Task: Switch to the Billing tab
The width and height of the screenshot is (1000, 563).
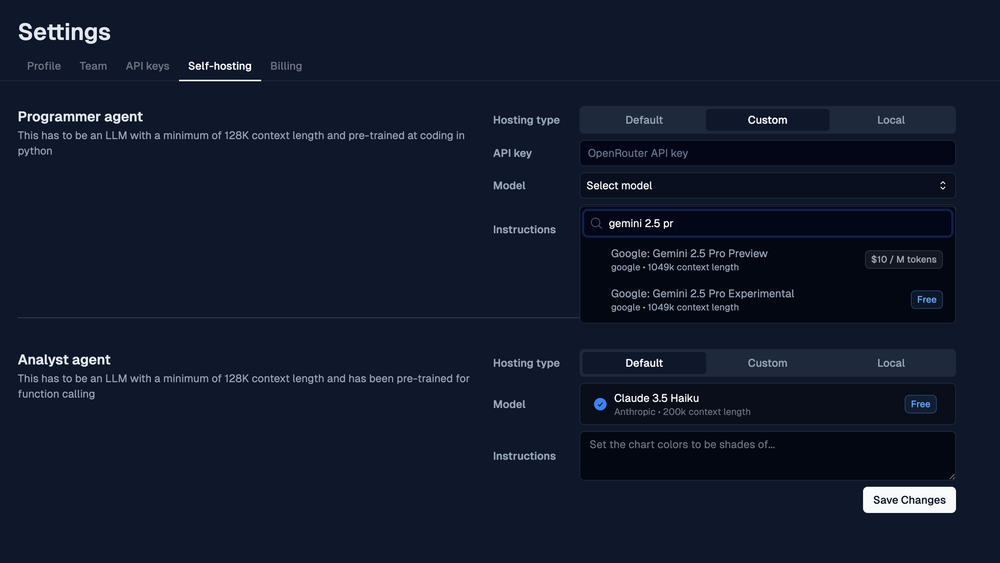Action: click(286, 66)
